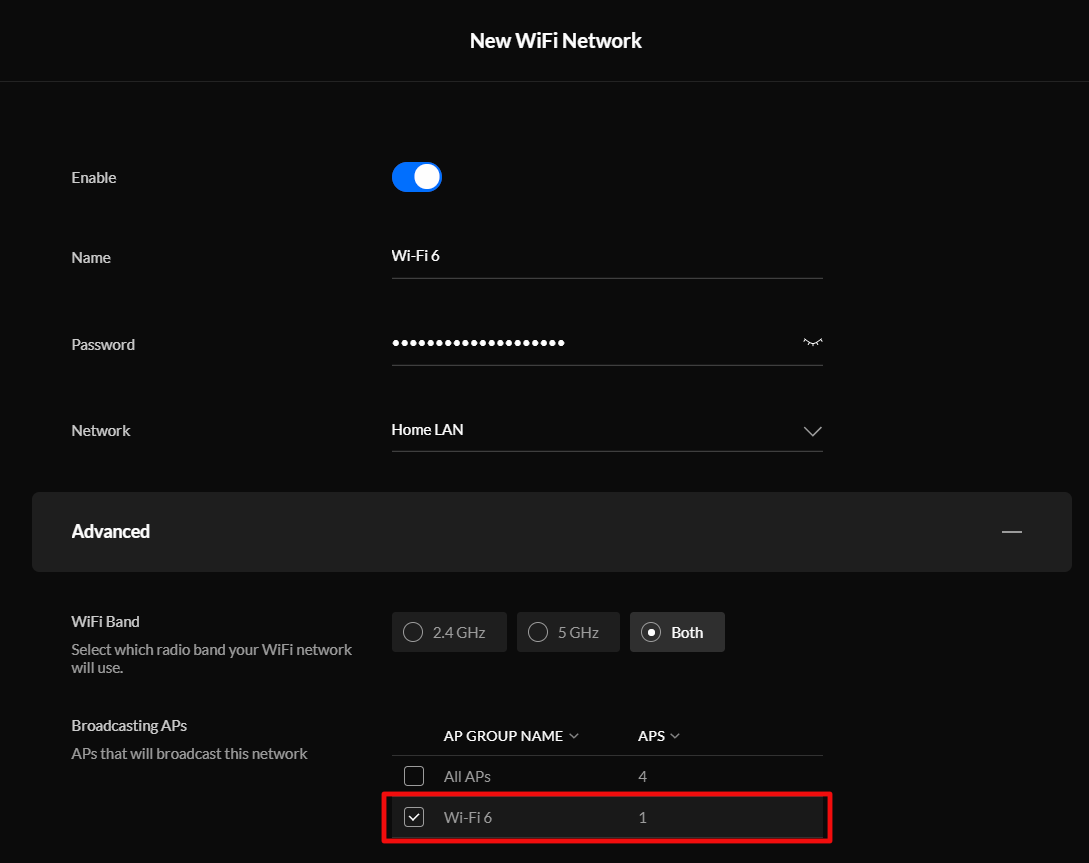Sort by the AP GROUP NAME column header

tap(503, 736)
